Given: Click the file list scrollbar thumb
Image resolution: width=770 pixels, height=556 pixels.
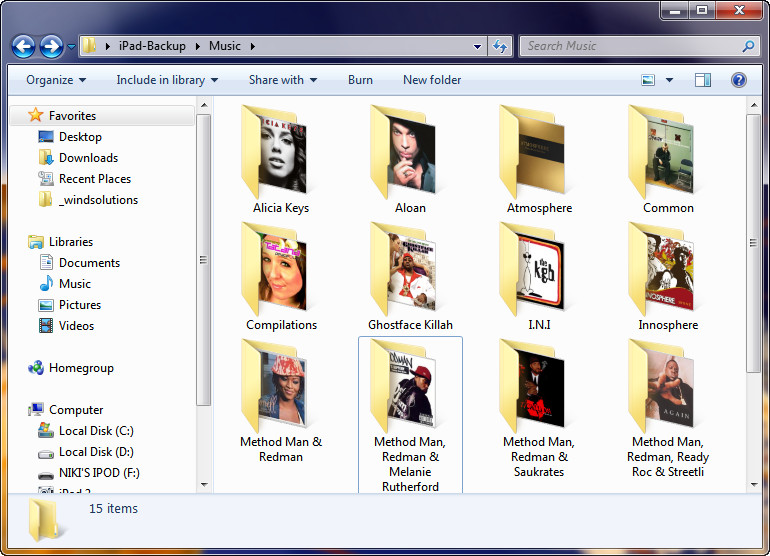Looking at the screenshot, I should pyautogui.click(x=753, y=243).
